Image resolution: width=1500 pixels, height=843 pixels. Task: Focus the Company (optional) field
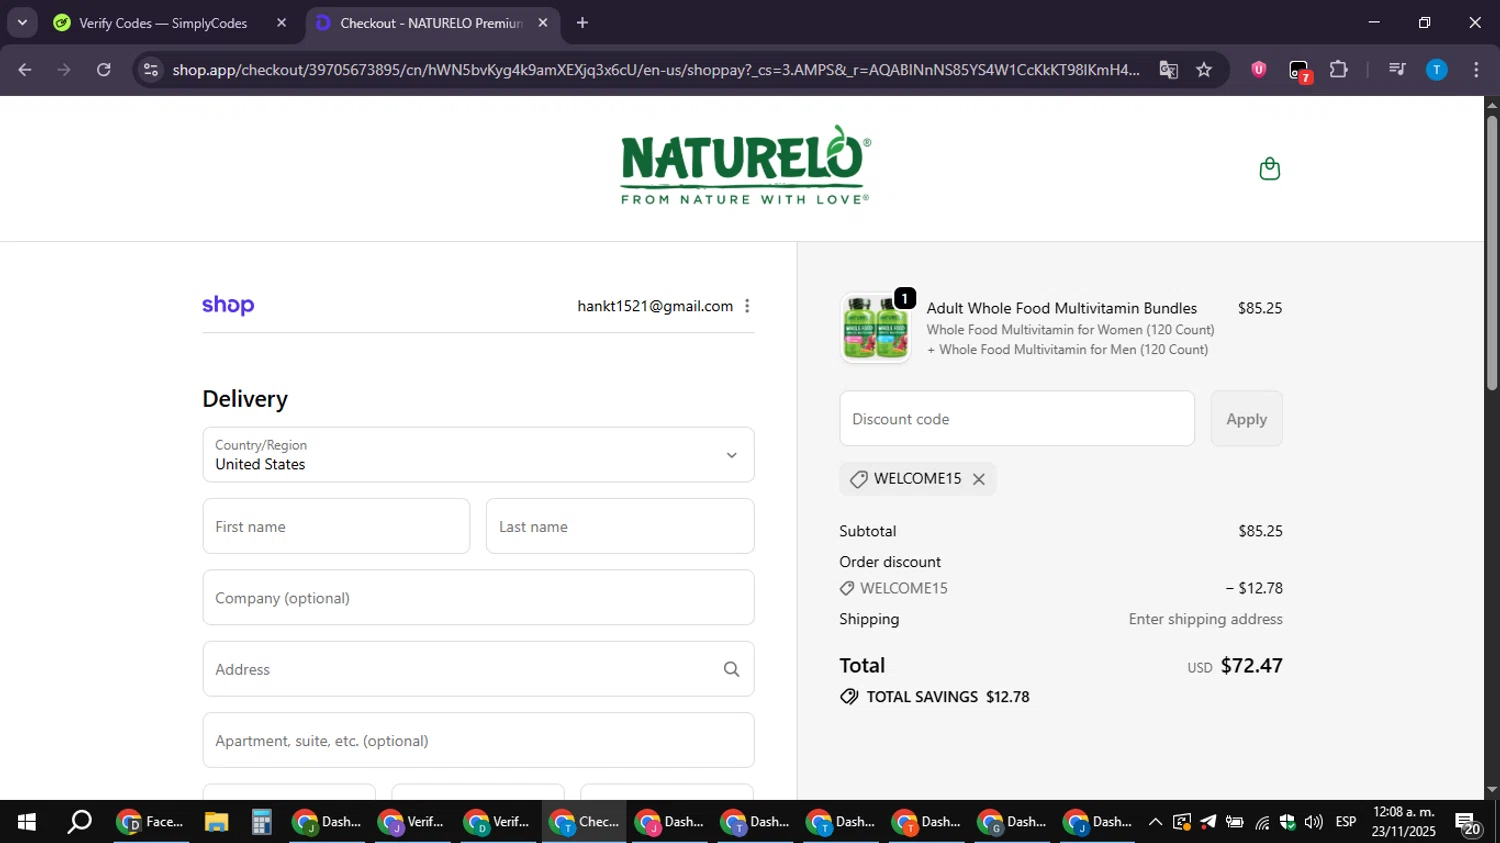(478, 598)
